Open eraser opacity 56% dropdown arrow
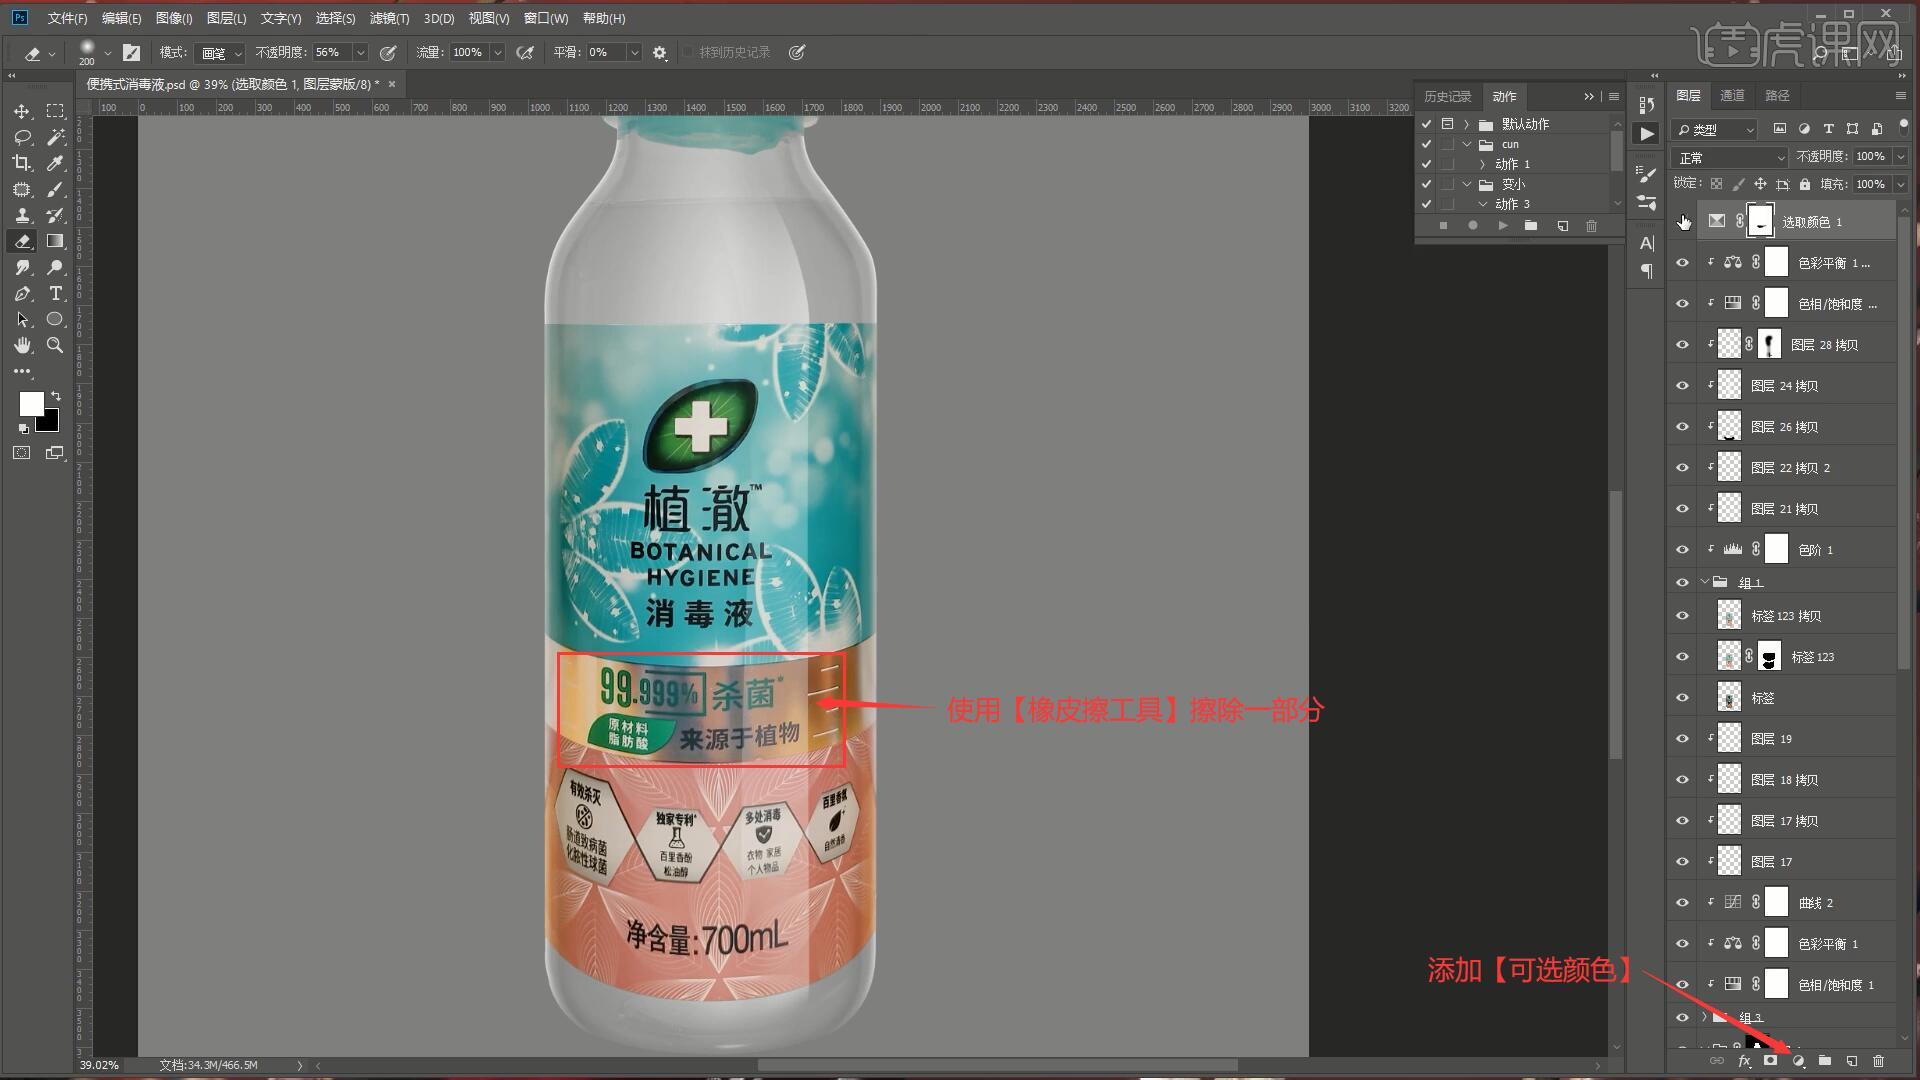This screenshot has width=1920, height=1080. coord(360,53)
